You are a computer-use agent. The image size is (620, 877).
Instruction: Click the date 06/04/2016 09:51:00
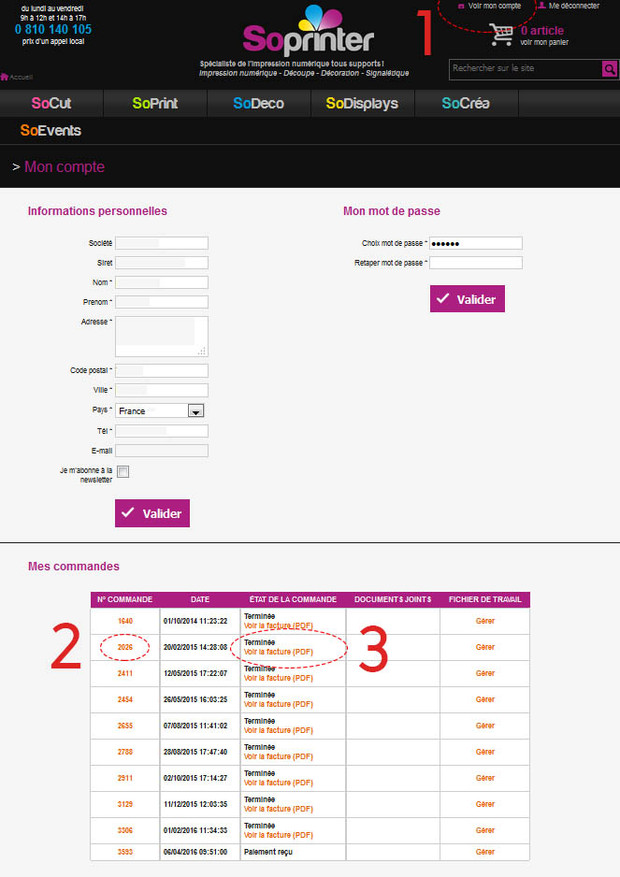[x=196, y=852]
